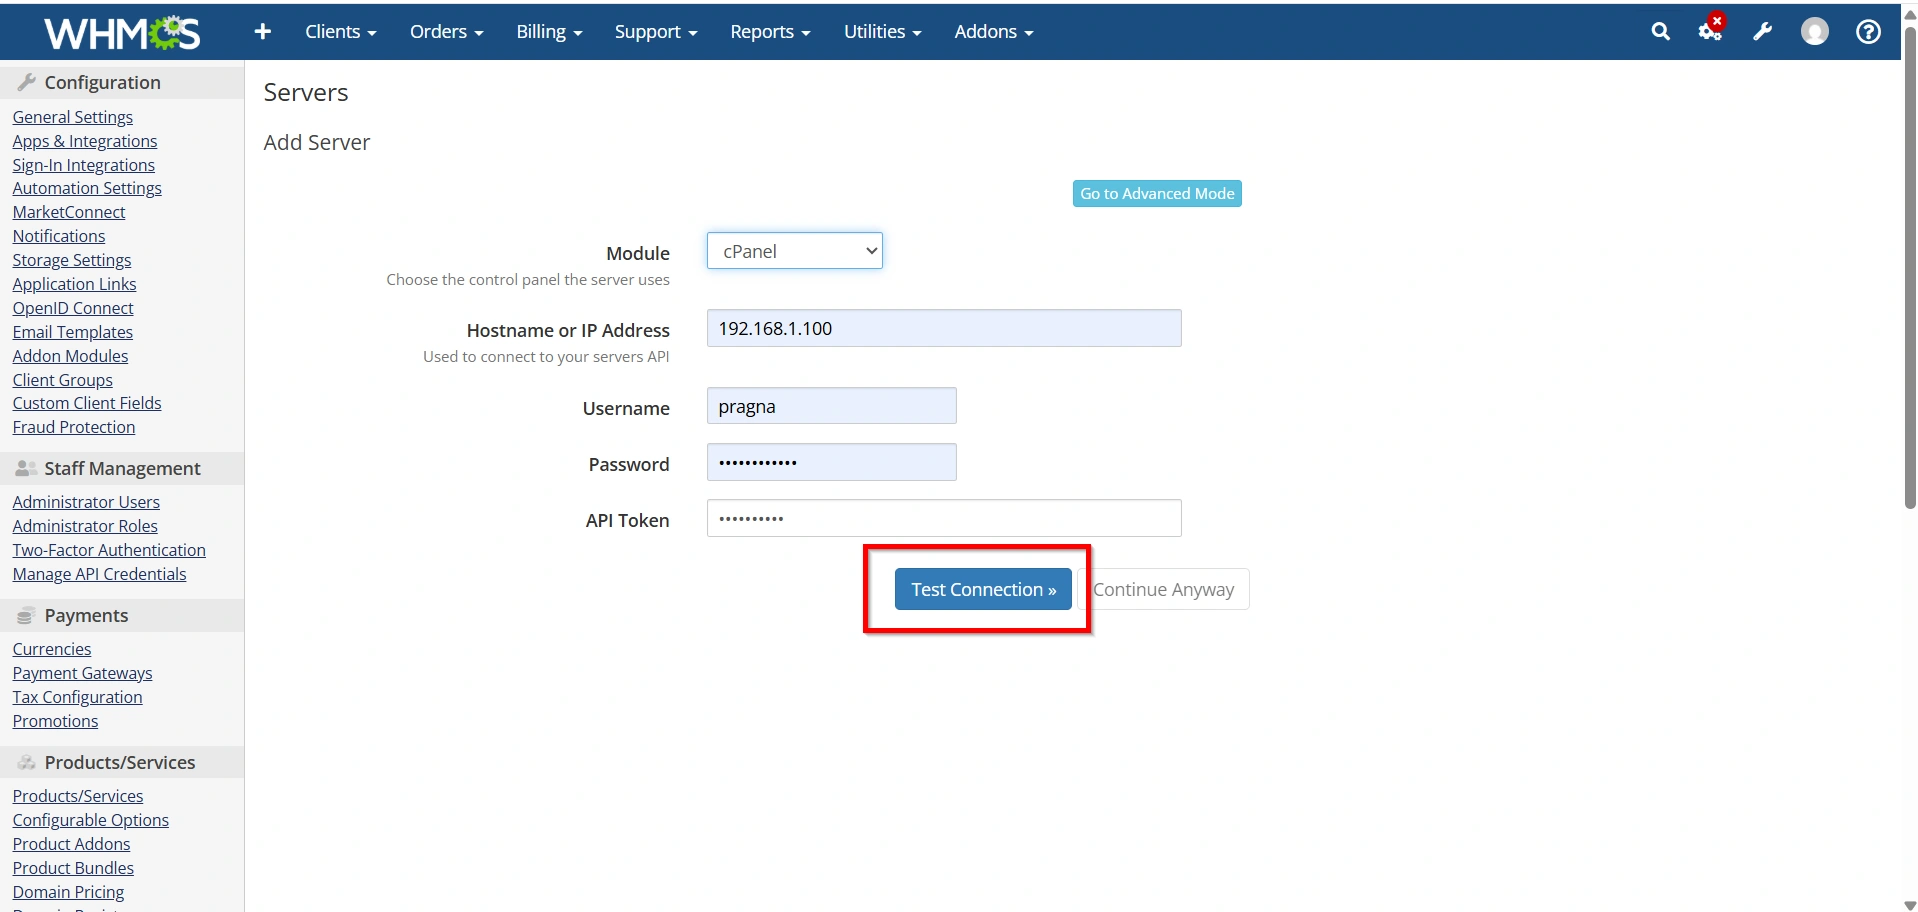Image resolution: width=1918 pixels, height=912 pixels.
Task: Open Tax Configuration link
Action: (x=78, y=698)
